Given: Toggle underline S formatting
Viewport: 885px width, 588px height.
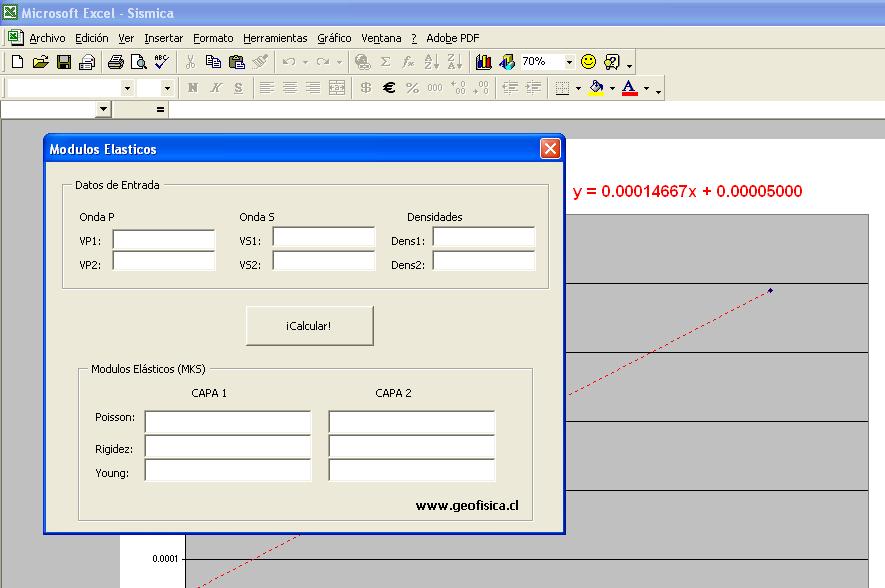Looking at the screenshot, I should [239, 87].
